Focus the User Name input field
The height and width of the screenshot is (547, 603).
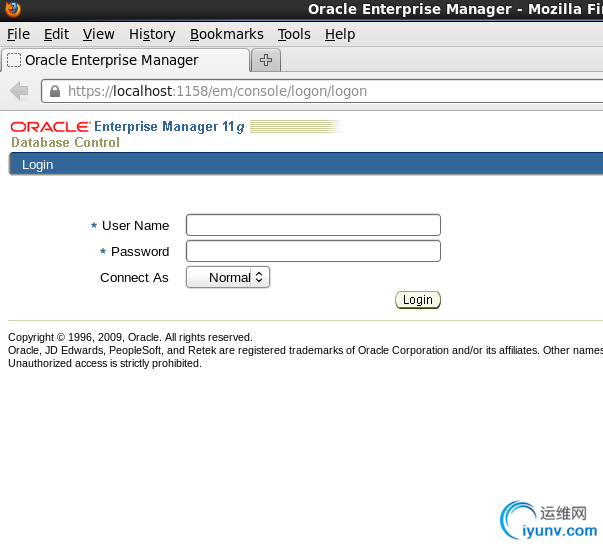click(x=313, y=225)
